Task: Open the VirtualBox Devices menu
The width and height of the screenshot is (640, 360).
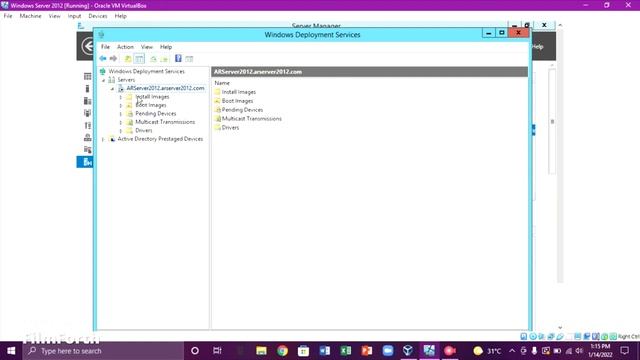Action: 98,16
